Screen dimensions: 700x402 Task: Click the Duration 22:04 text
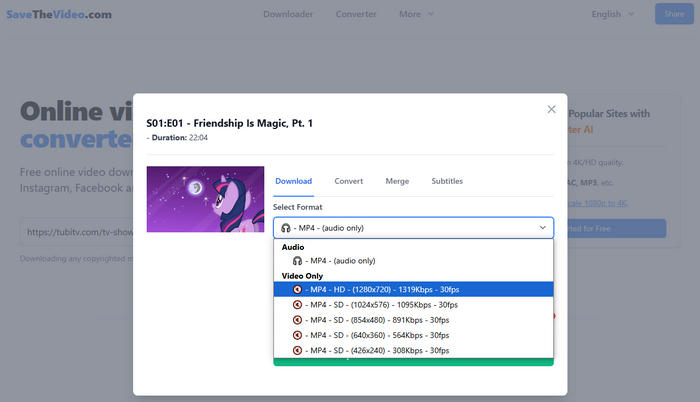tap(179, 138)
